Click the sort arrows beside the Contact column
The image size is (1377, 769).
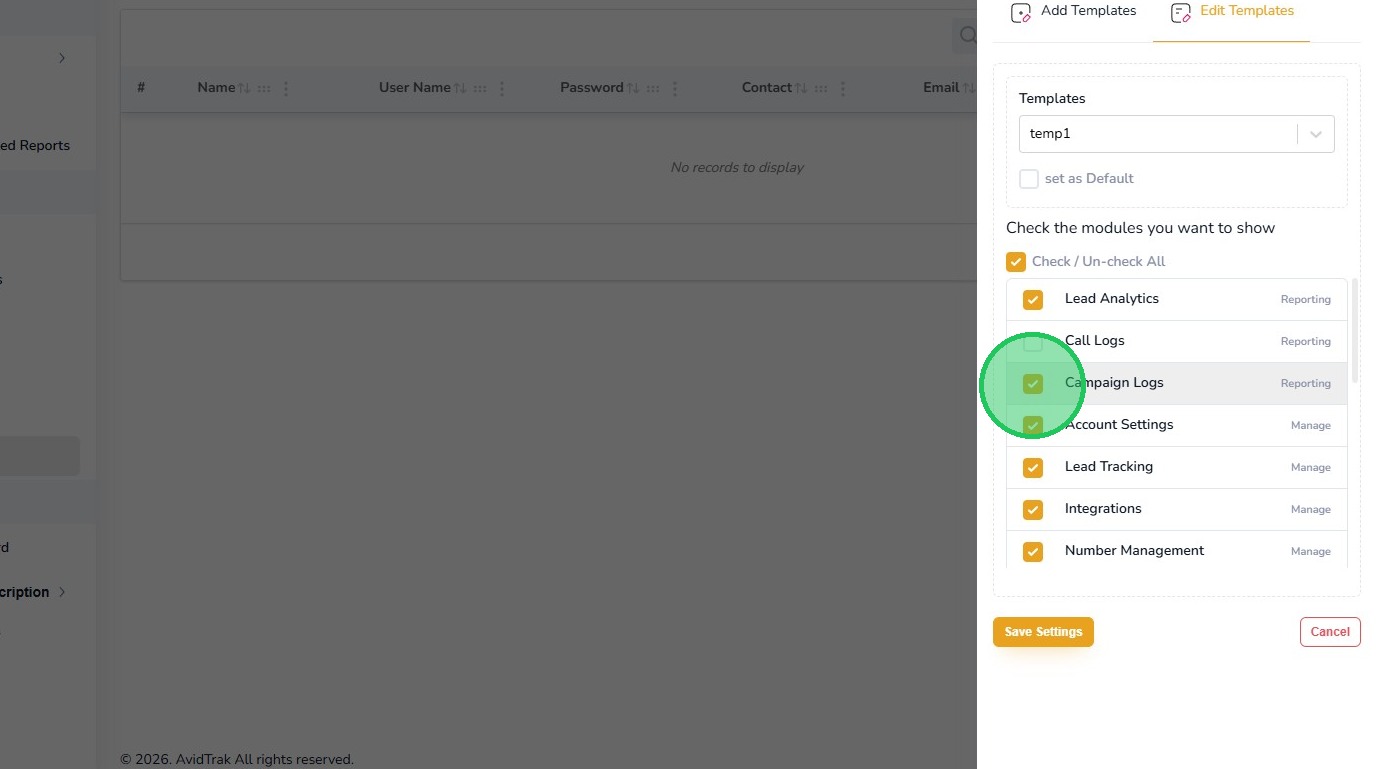tap(801, 88)
